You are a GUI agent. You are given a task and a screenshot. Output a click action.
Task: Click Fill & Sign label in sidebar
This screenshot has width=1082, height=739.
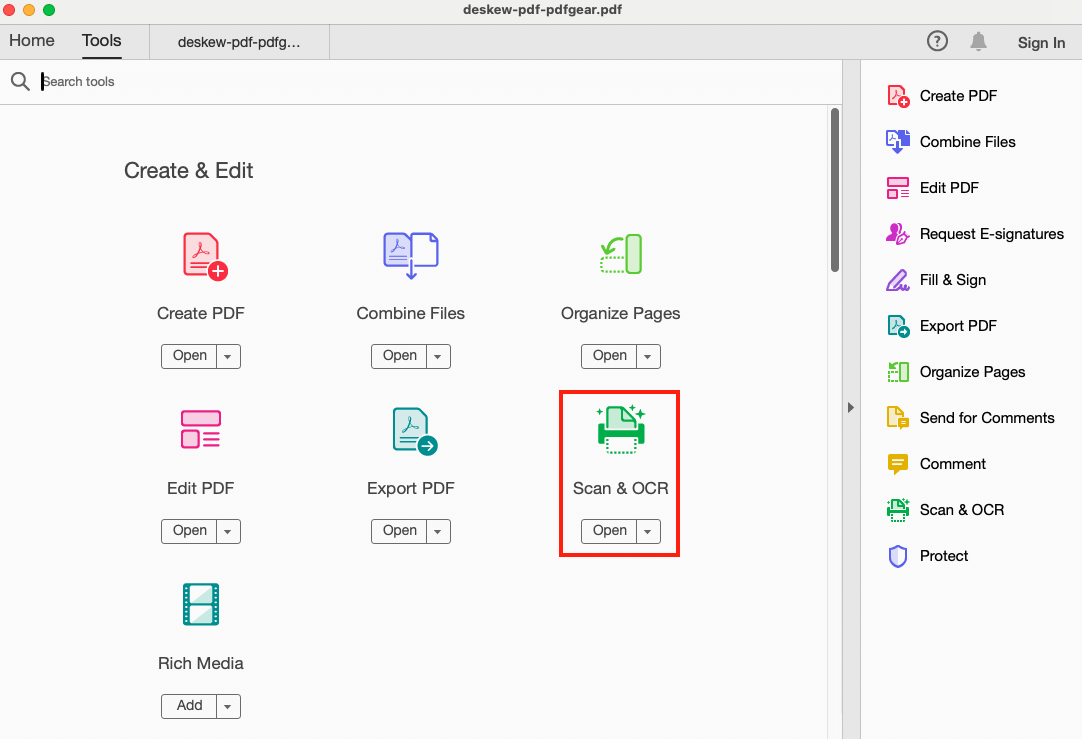click(x=953, y=280)
